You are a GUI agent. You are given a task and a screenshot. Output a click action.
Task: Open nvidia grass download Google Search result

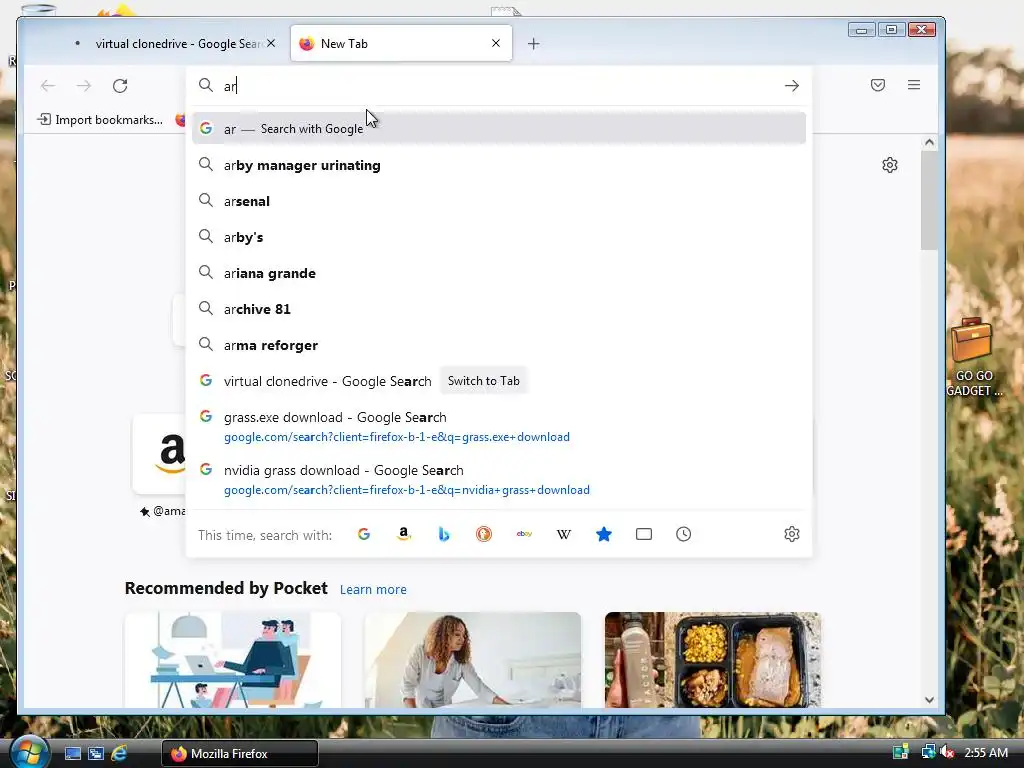point(499,479)
